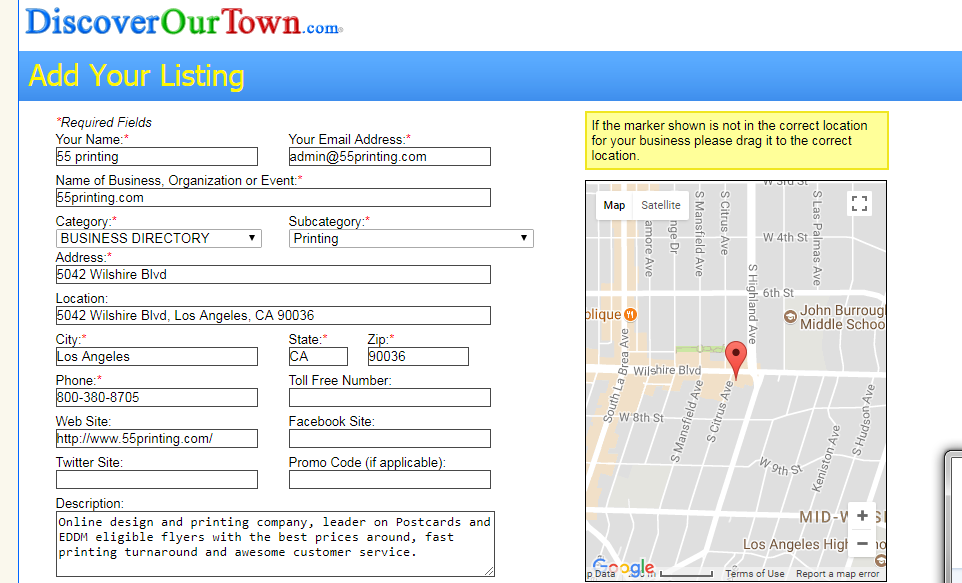Click inside the Description text area
This screenshot has width=962, height=583.
click(x=275, y=544)
